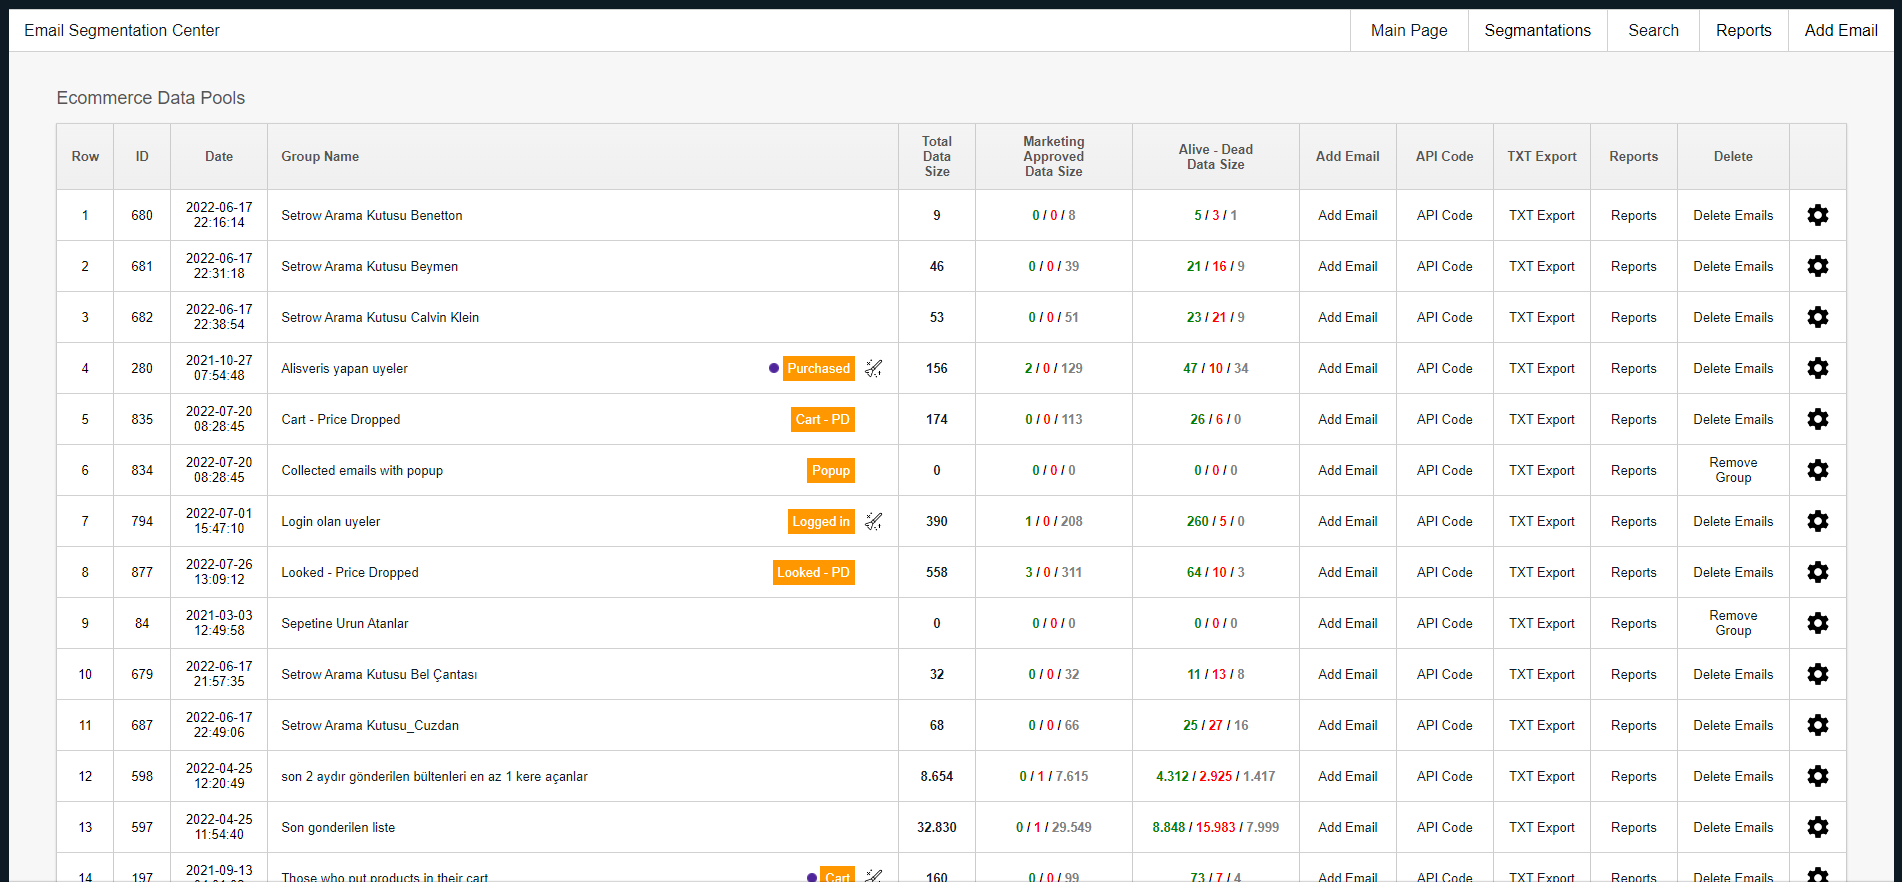Image resolution: width=1902 pixels, height=882 pixels.
Task: Delete Emails in ID 598 row
Action: tap(1733, 776)
